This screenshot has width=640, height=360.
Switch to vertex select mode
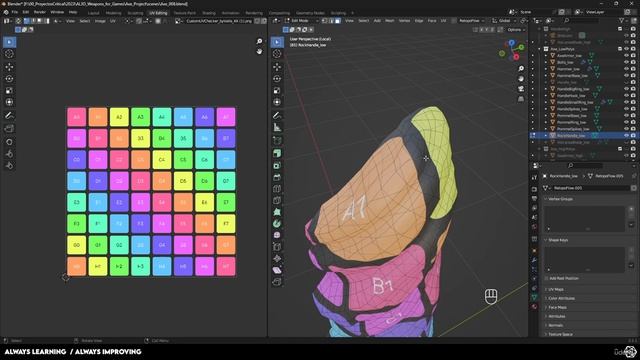tap(325, 21)
